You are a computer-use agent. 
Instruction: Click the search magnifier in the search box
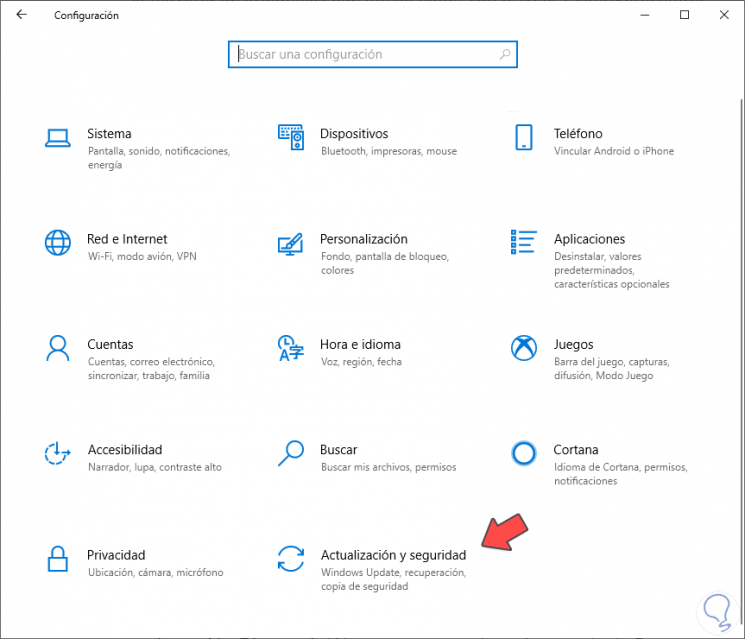(505, 55)
